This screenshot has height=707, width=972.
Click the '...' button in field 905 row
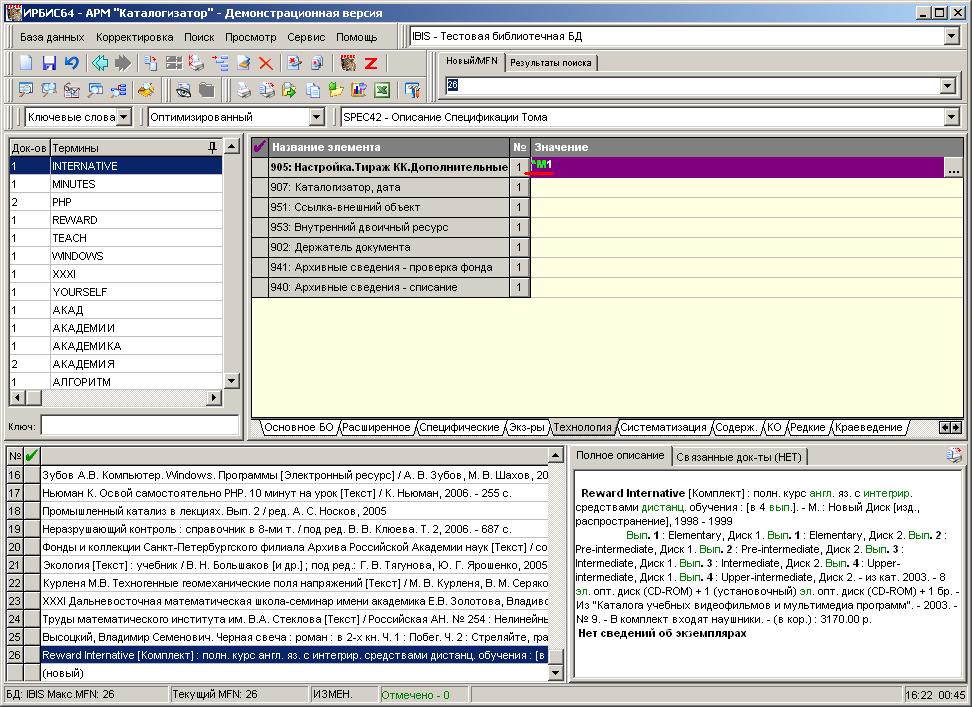point(951,168)
